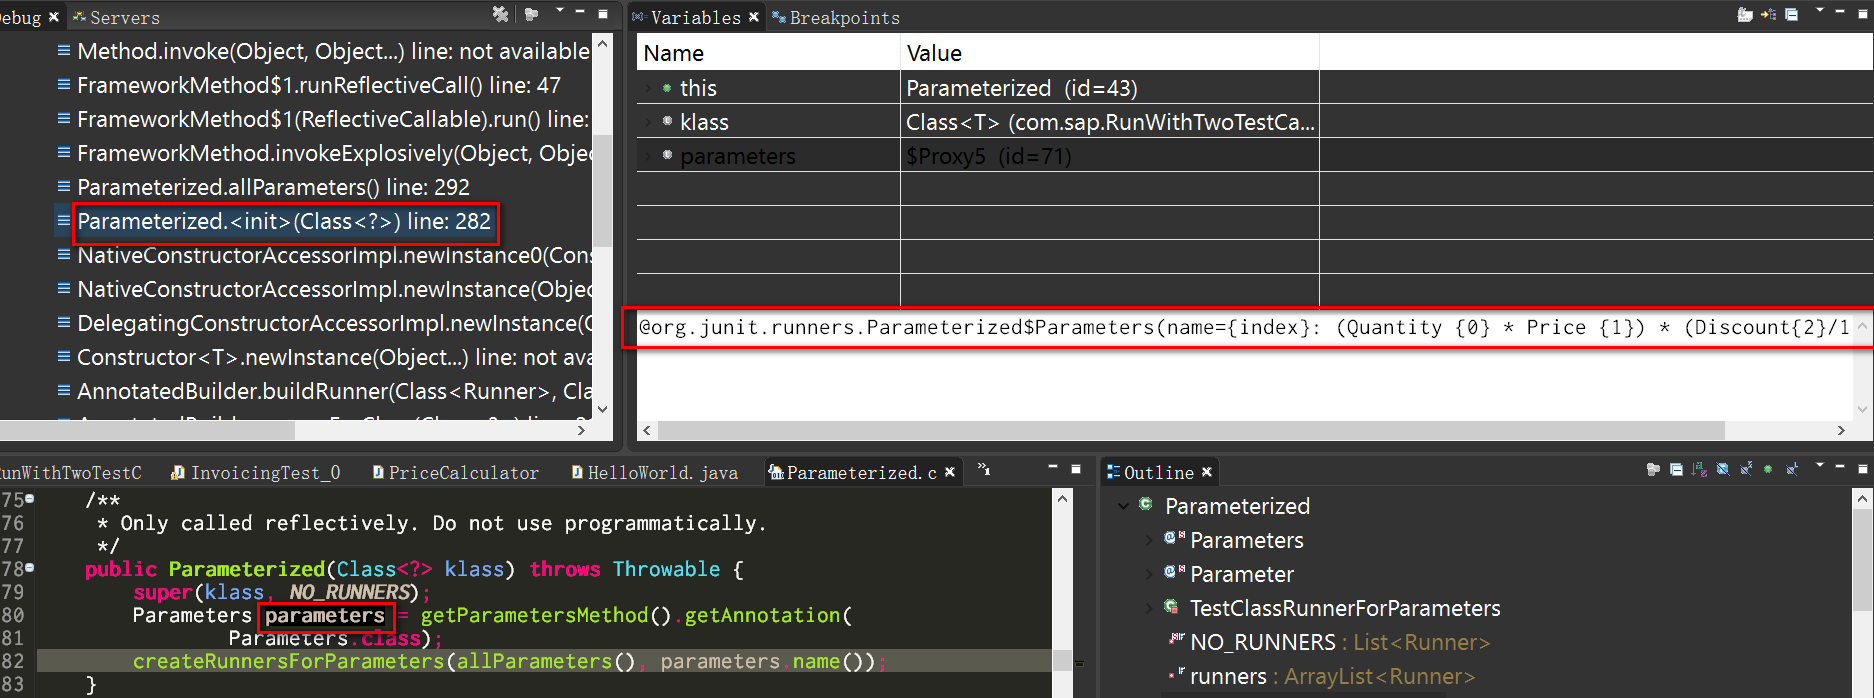Viewport: 1874px width, 698px height.
Task: Expand the Parameters node in Outline
Action: pyautogui.click(x=1148, y=540)
